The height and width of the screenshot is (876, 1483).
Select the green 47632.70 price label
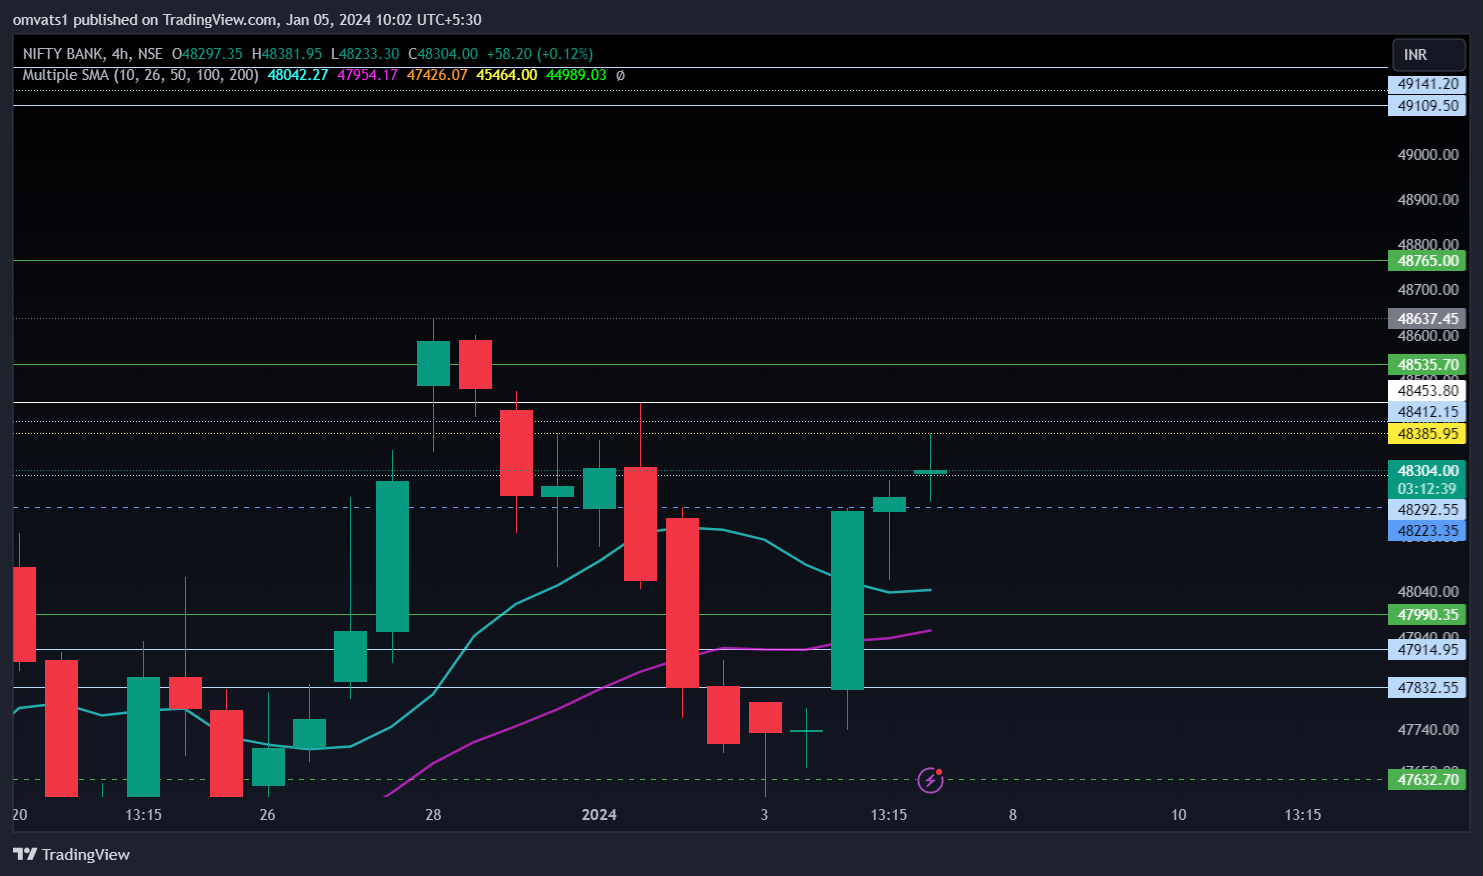point(1427,780)
